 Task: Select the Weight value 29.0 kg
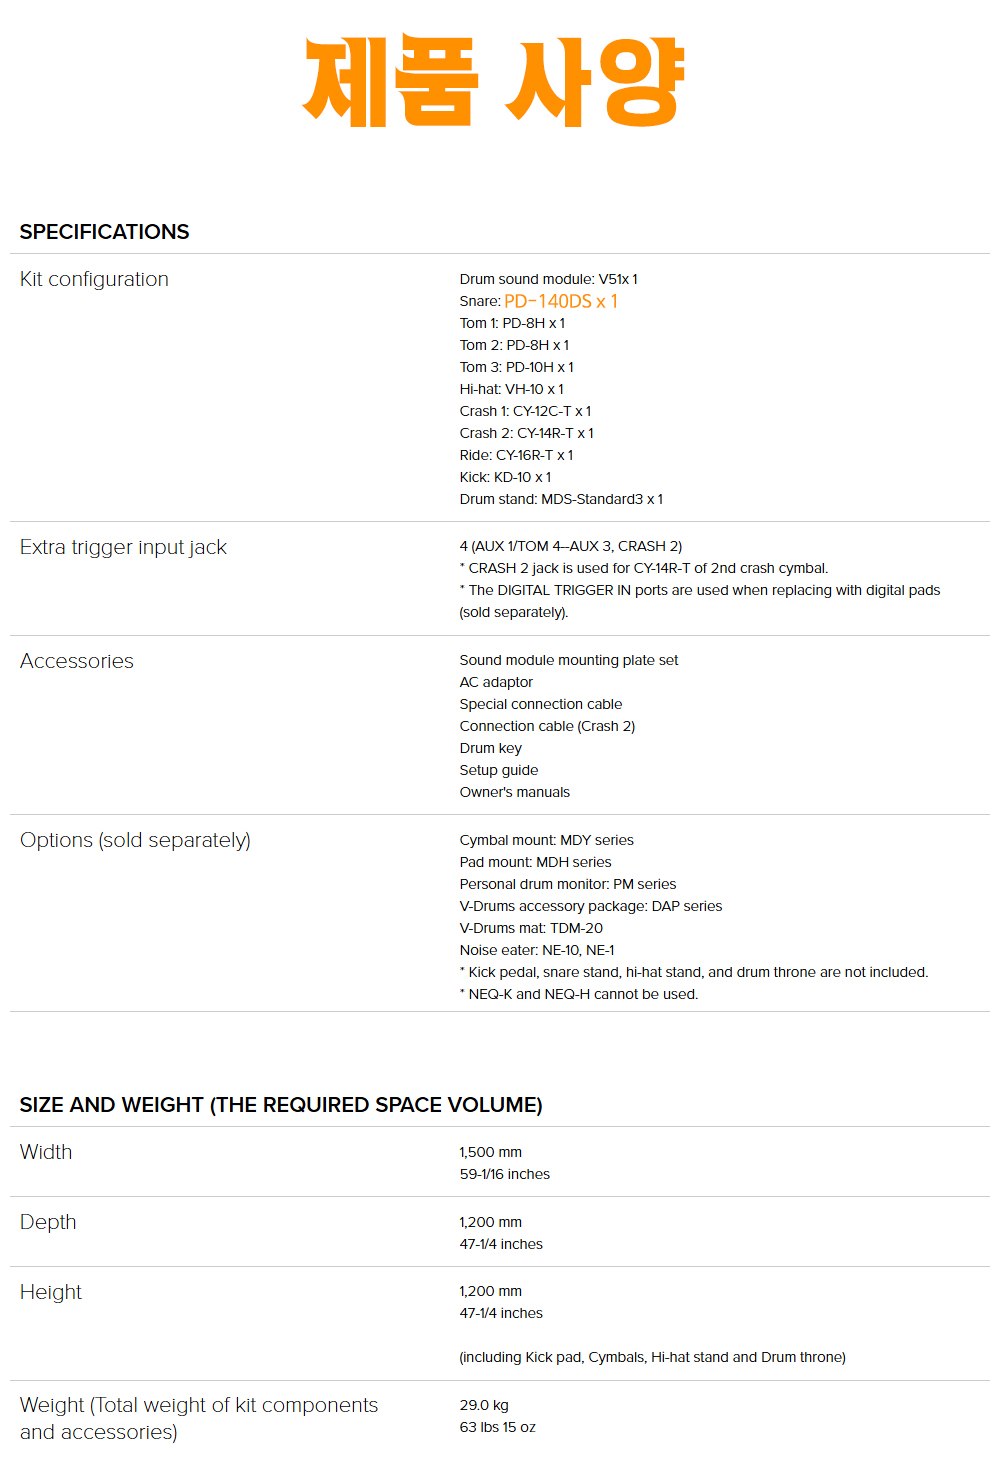(484, 1405)
